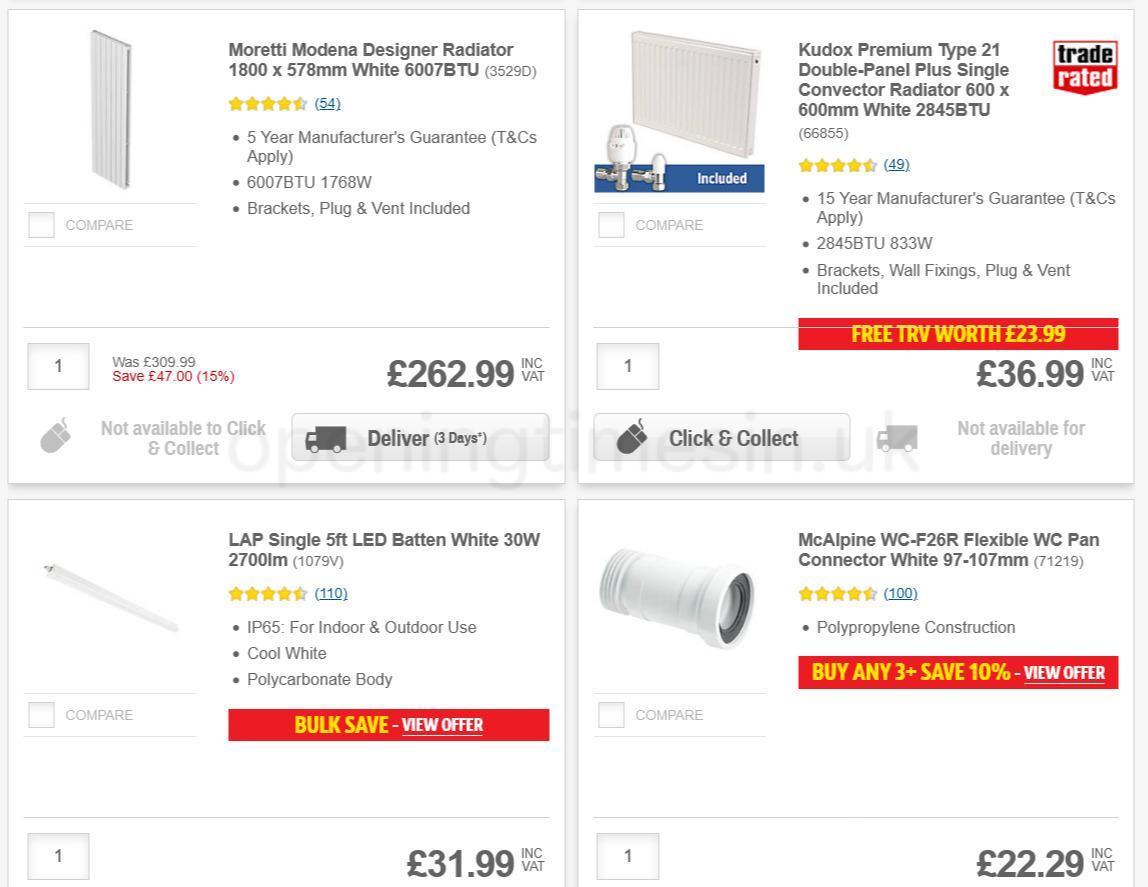Open the Kudox Premium Type 21 product title
1148x887 pixels.
coord(903,80)
